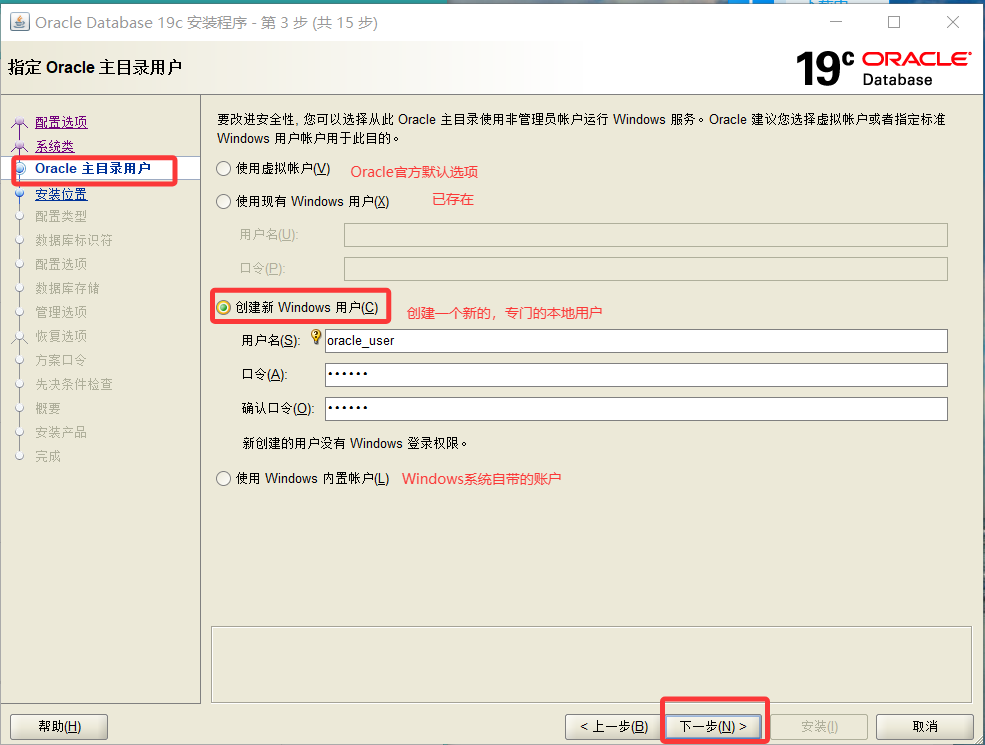Select the Oracle 主目录用户 step
Screen dimensions: 985x745
[x=93, y=168]
